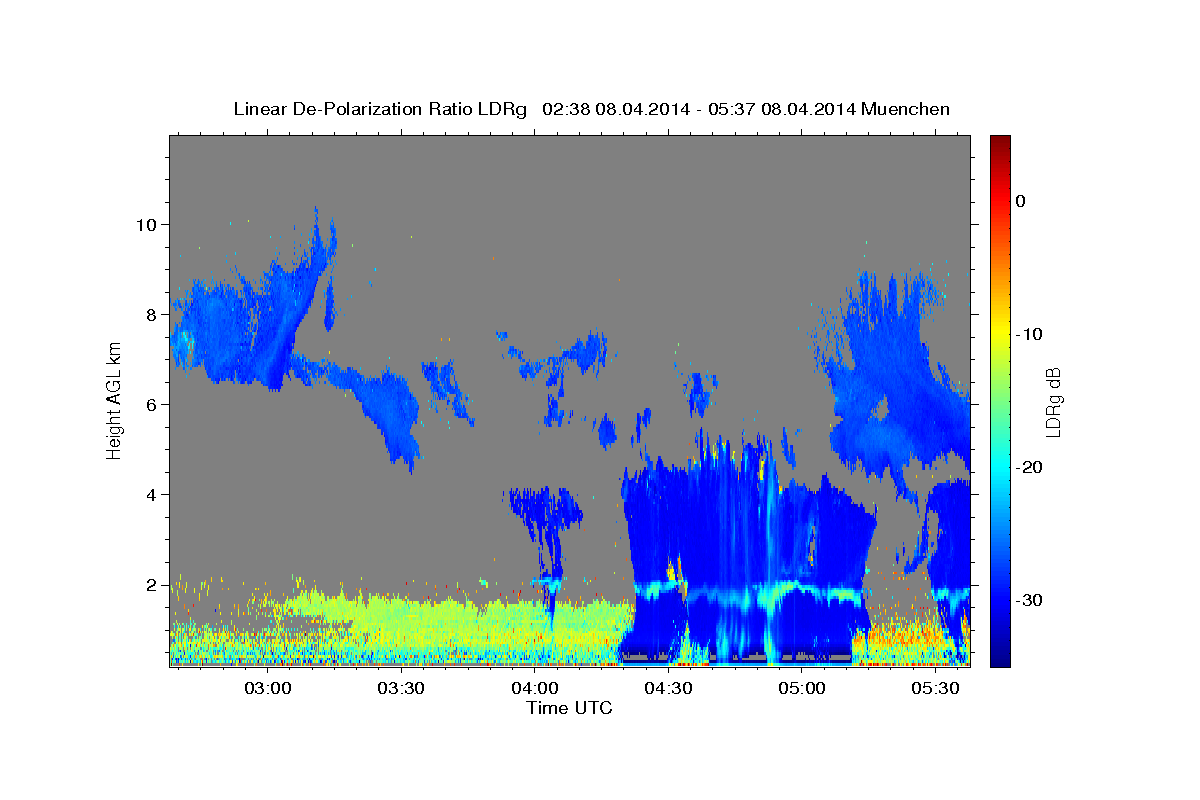Viewport: 1200px width, 800px height.
Task: Click the 03:30 time tick label
Action: [401, 689]
